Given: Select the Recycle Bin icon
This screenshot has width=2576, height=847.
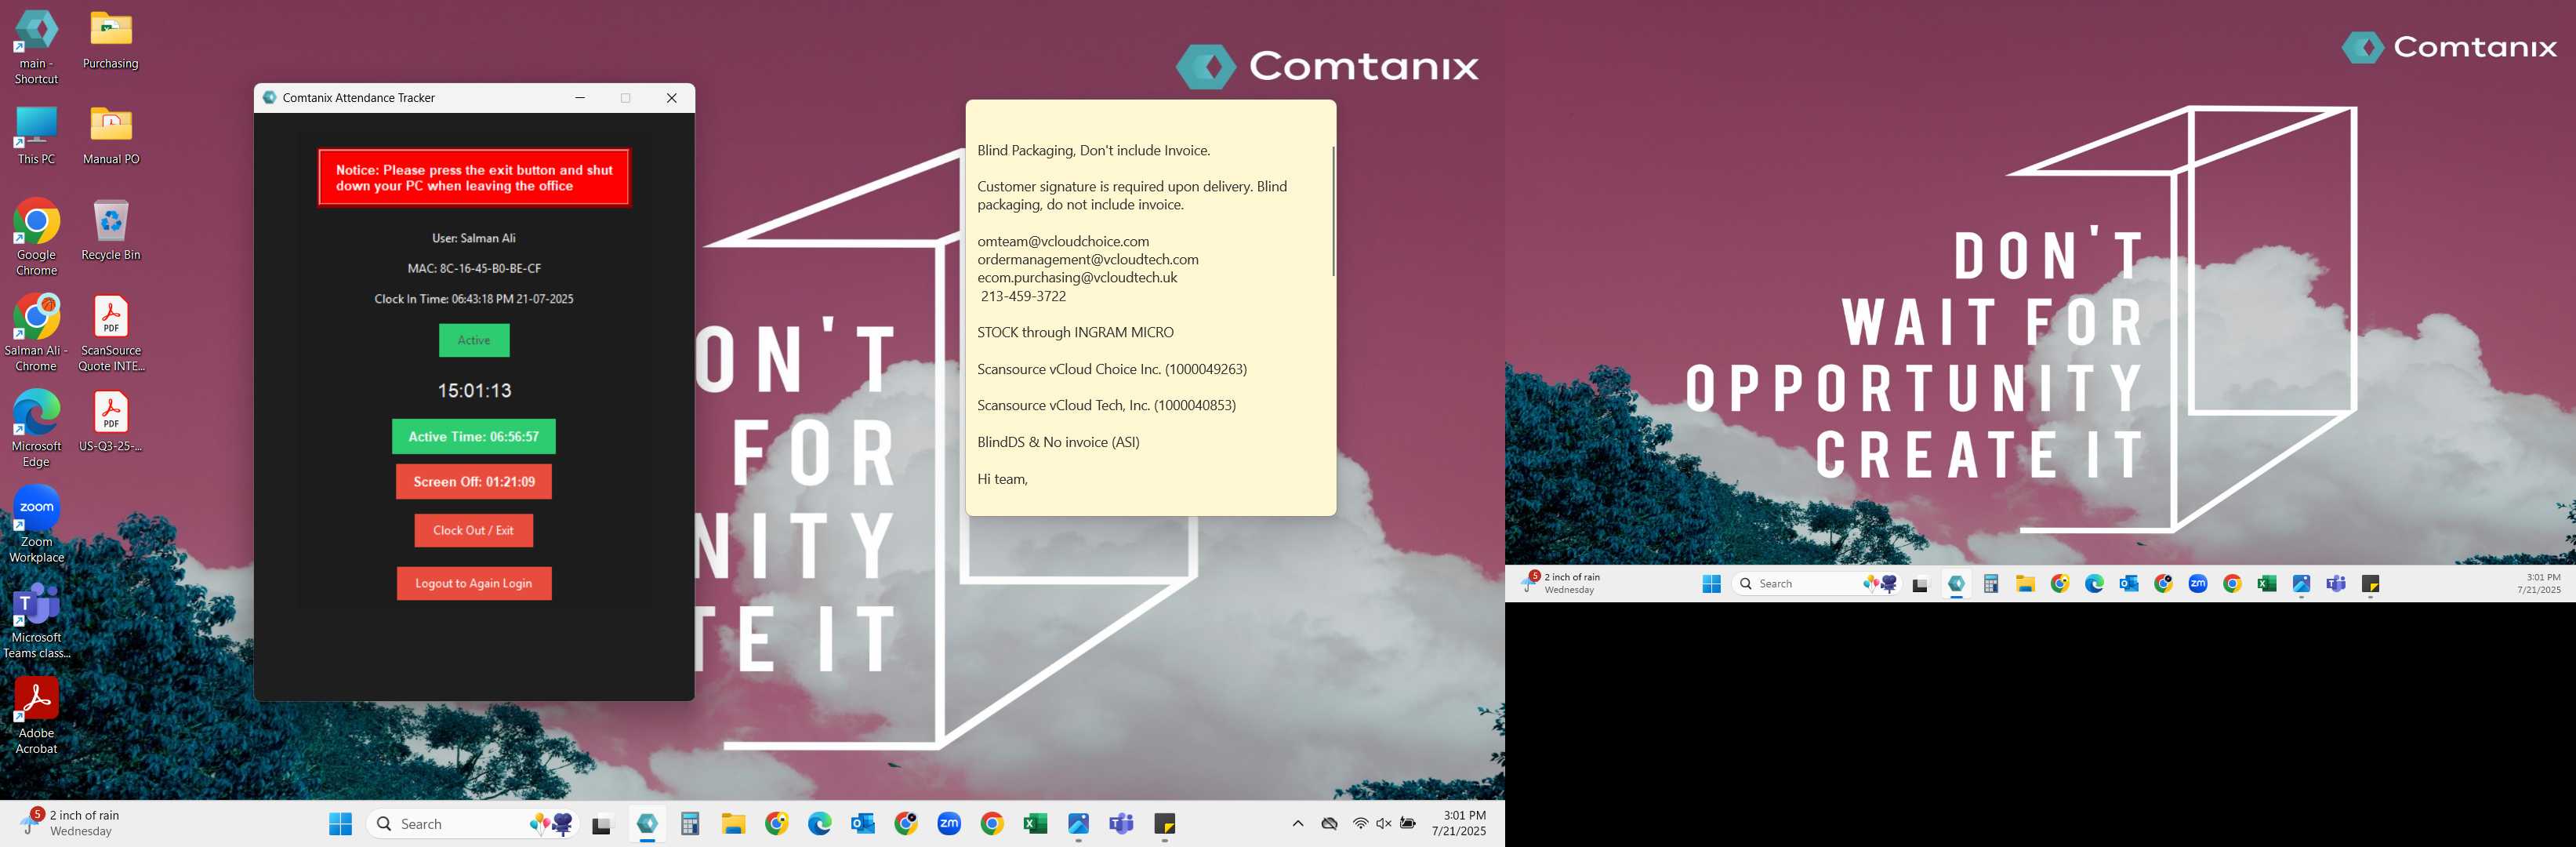Looking at the screenshot, I should 111,231.
